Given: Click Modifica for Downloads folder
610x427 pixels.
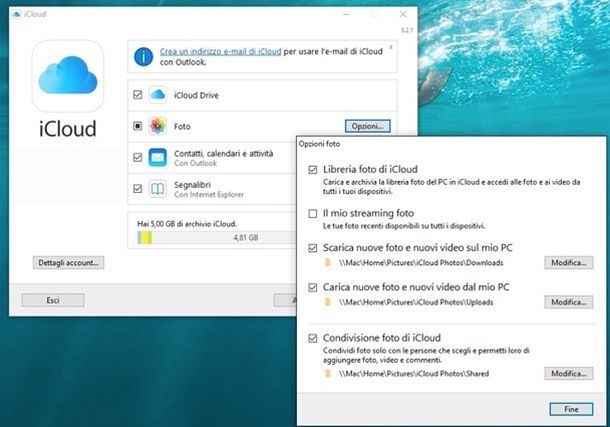Looking at the screenshot, I should [x=569, y=263].
